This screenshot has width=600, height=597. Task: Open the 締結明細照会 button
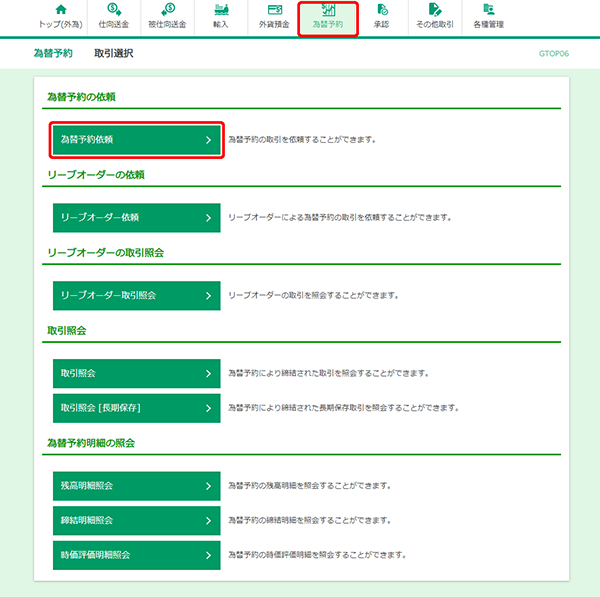137,520
